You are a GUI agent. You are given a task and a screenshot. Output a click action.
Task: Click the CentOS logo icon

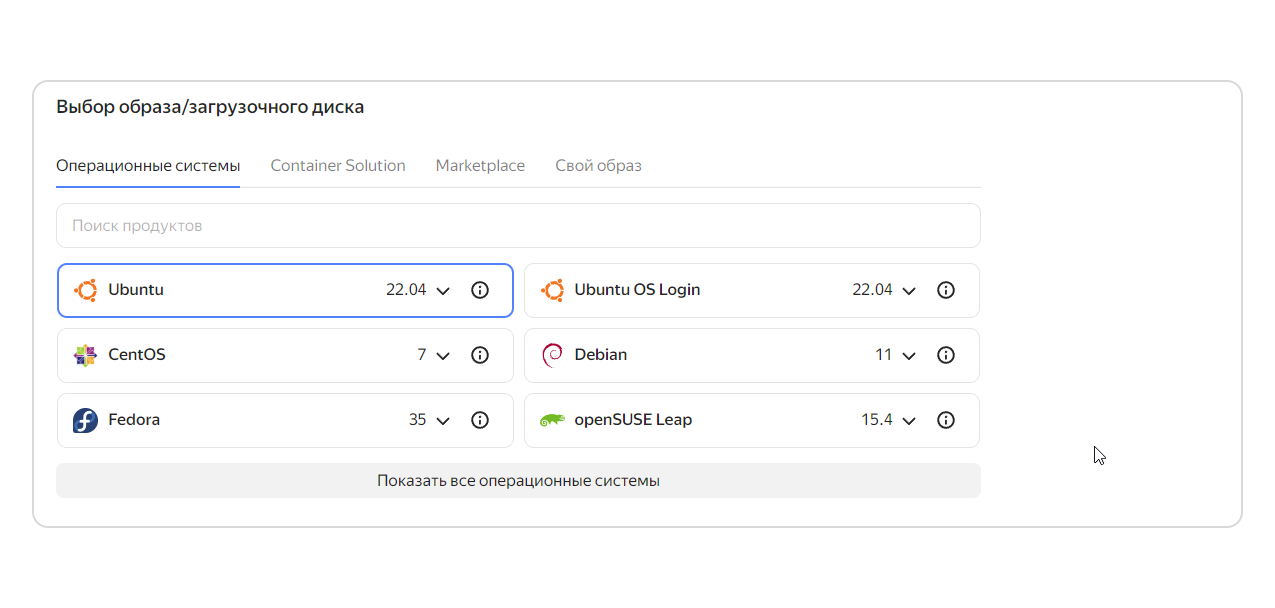point(85,355)
